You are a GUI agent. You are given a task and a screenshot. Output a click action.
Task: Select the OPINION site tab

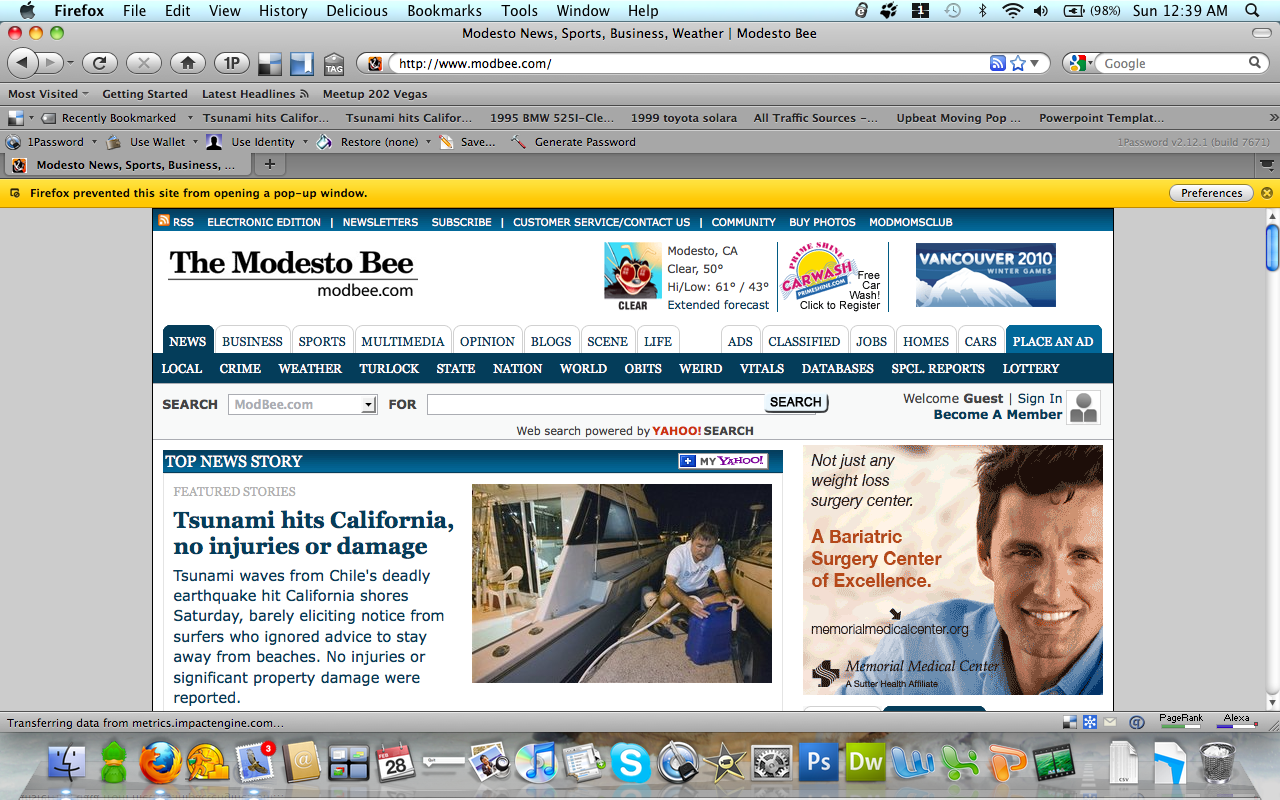[x=487, y=341]
